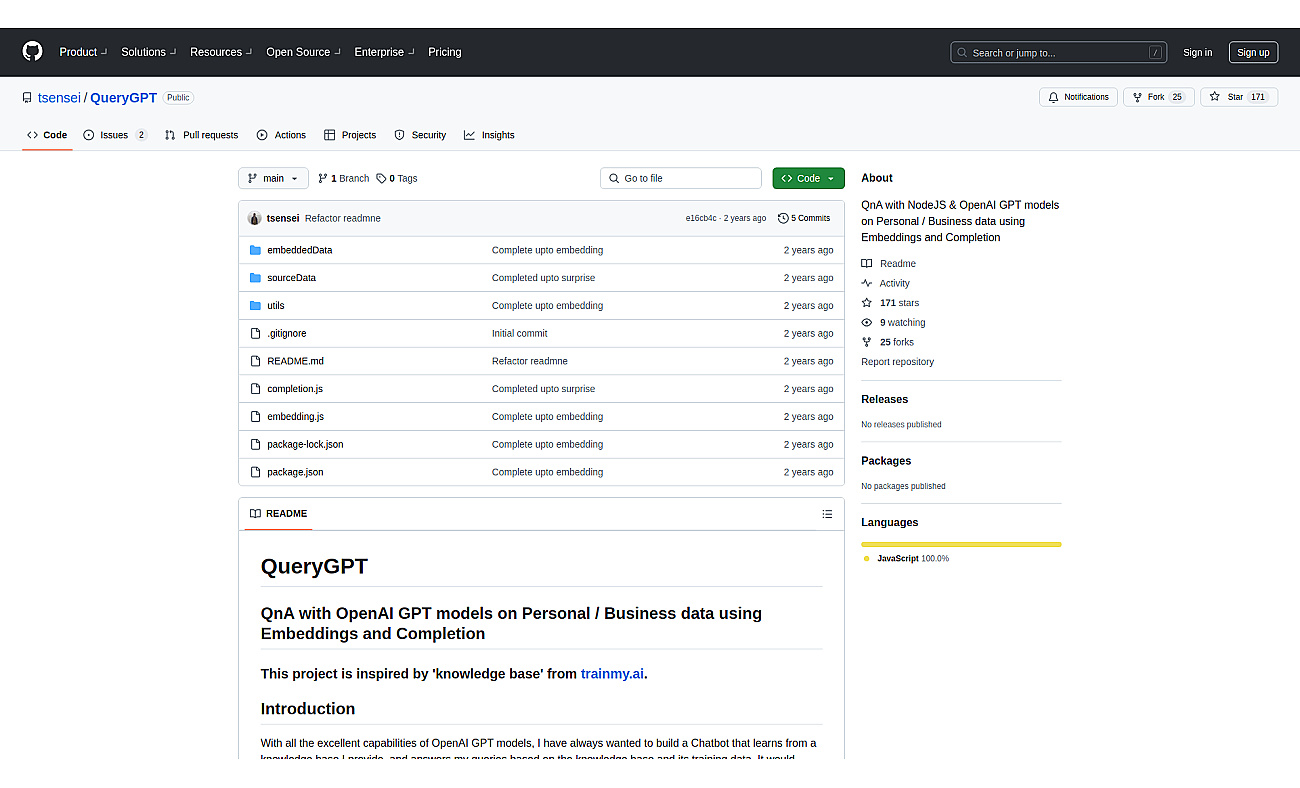Open the Packages heading link
Viewport: 1300px width, 788px height.
tap(886, 461)
